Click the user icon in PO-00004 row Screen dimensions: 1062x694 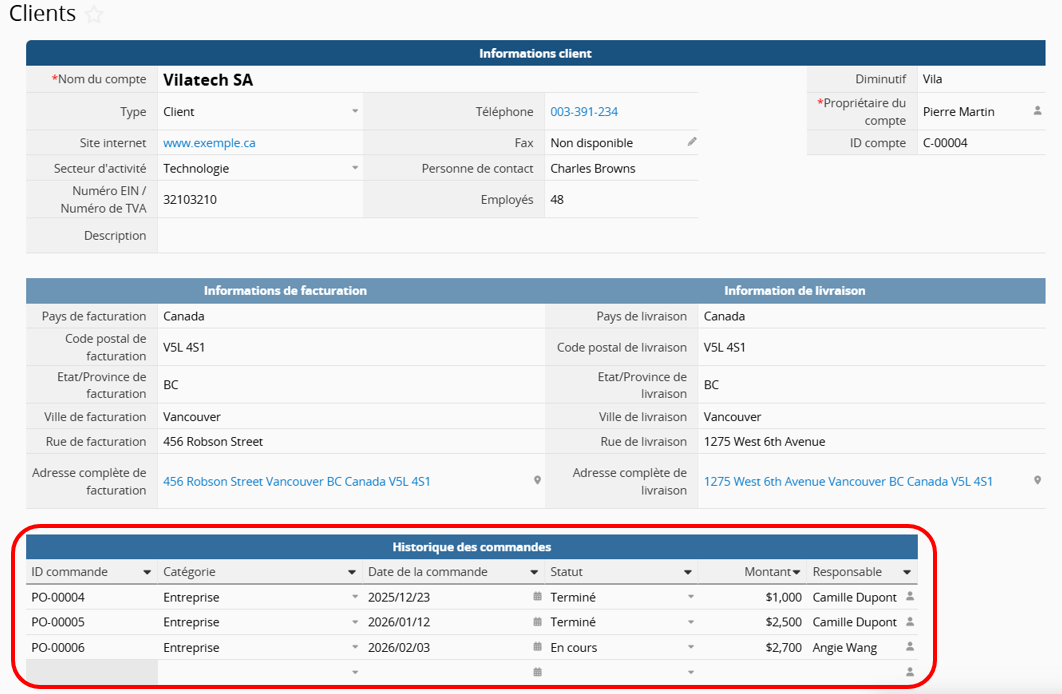909,597
